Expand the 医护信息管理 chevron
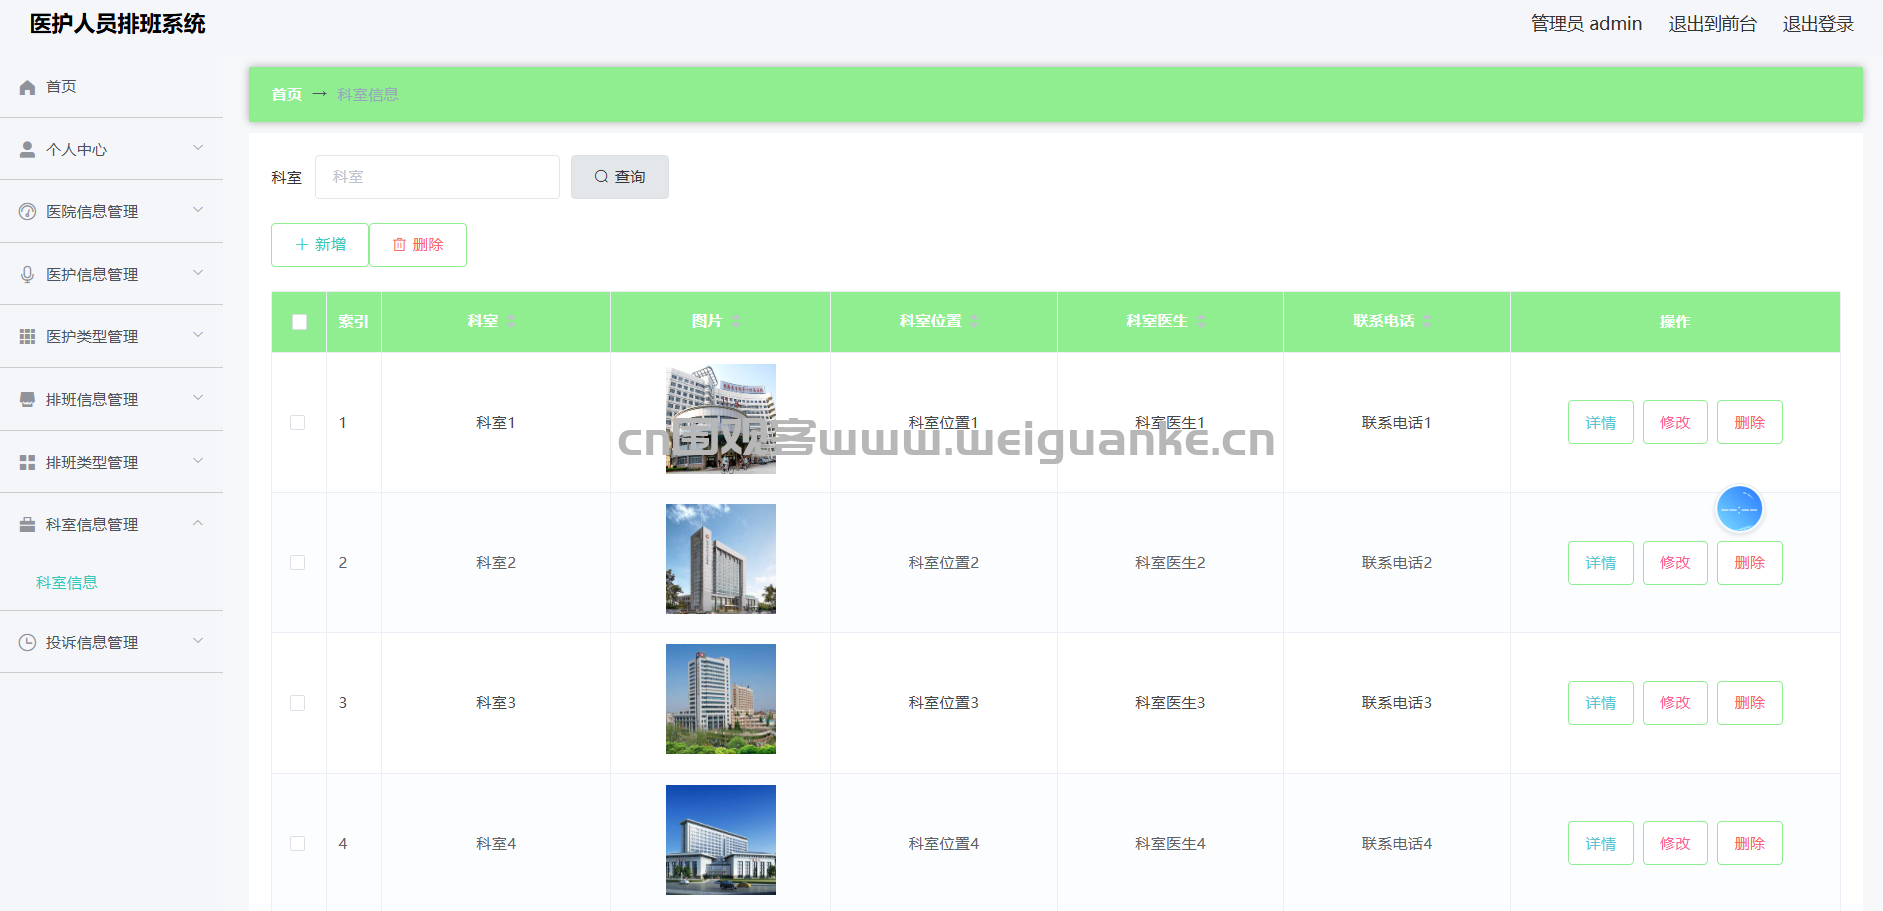The height and width of the screenshot is (911, 1883). (x=198, y=273)
